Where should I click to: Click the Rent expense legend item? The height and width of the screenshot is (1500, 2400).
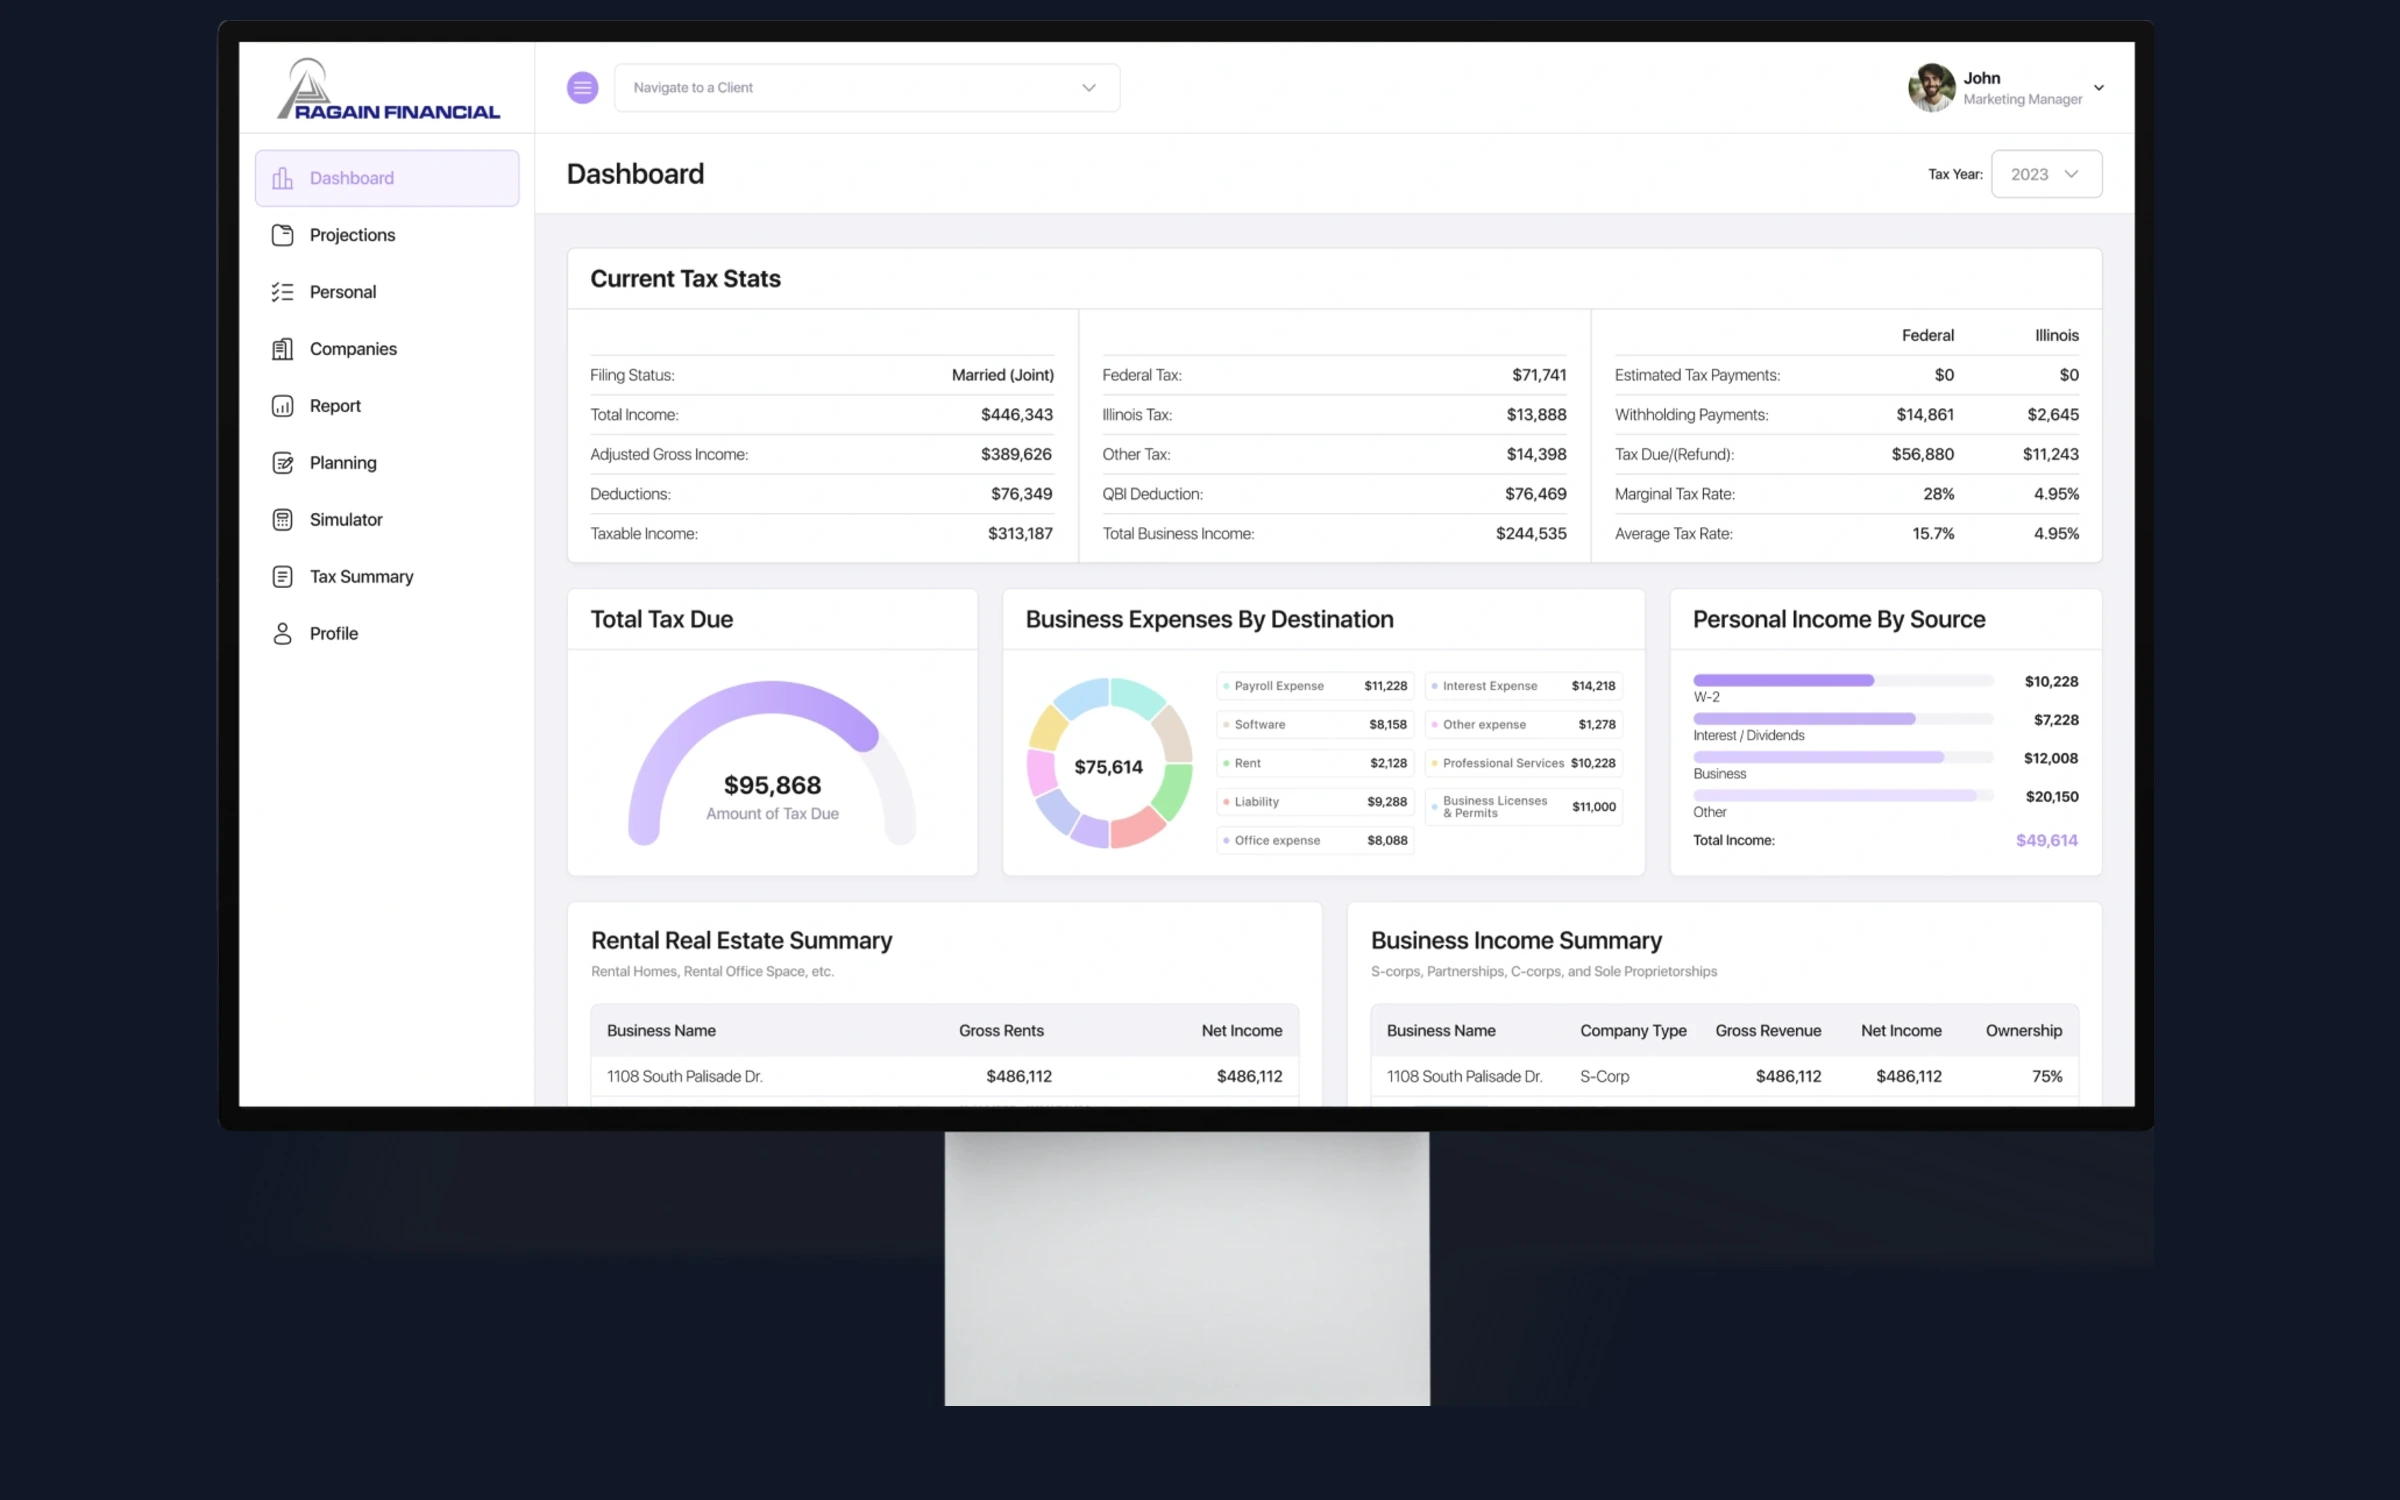tap(1315, 763)
